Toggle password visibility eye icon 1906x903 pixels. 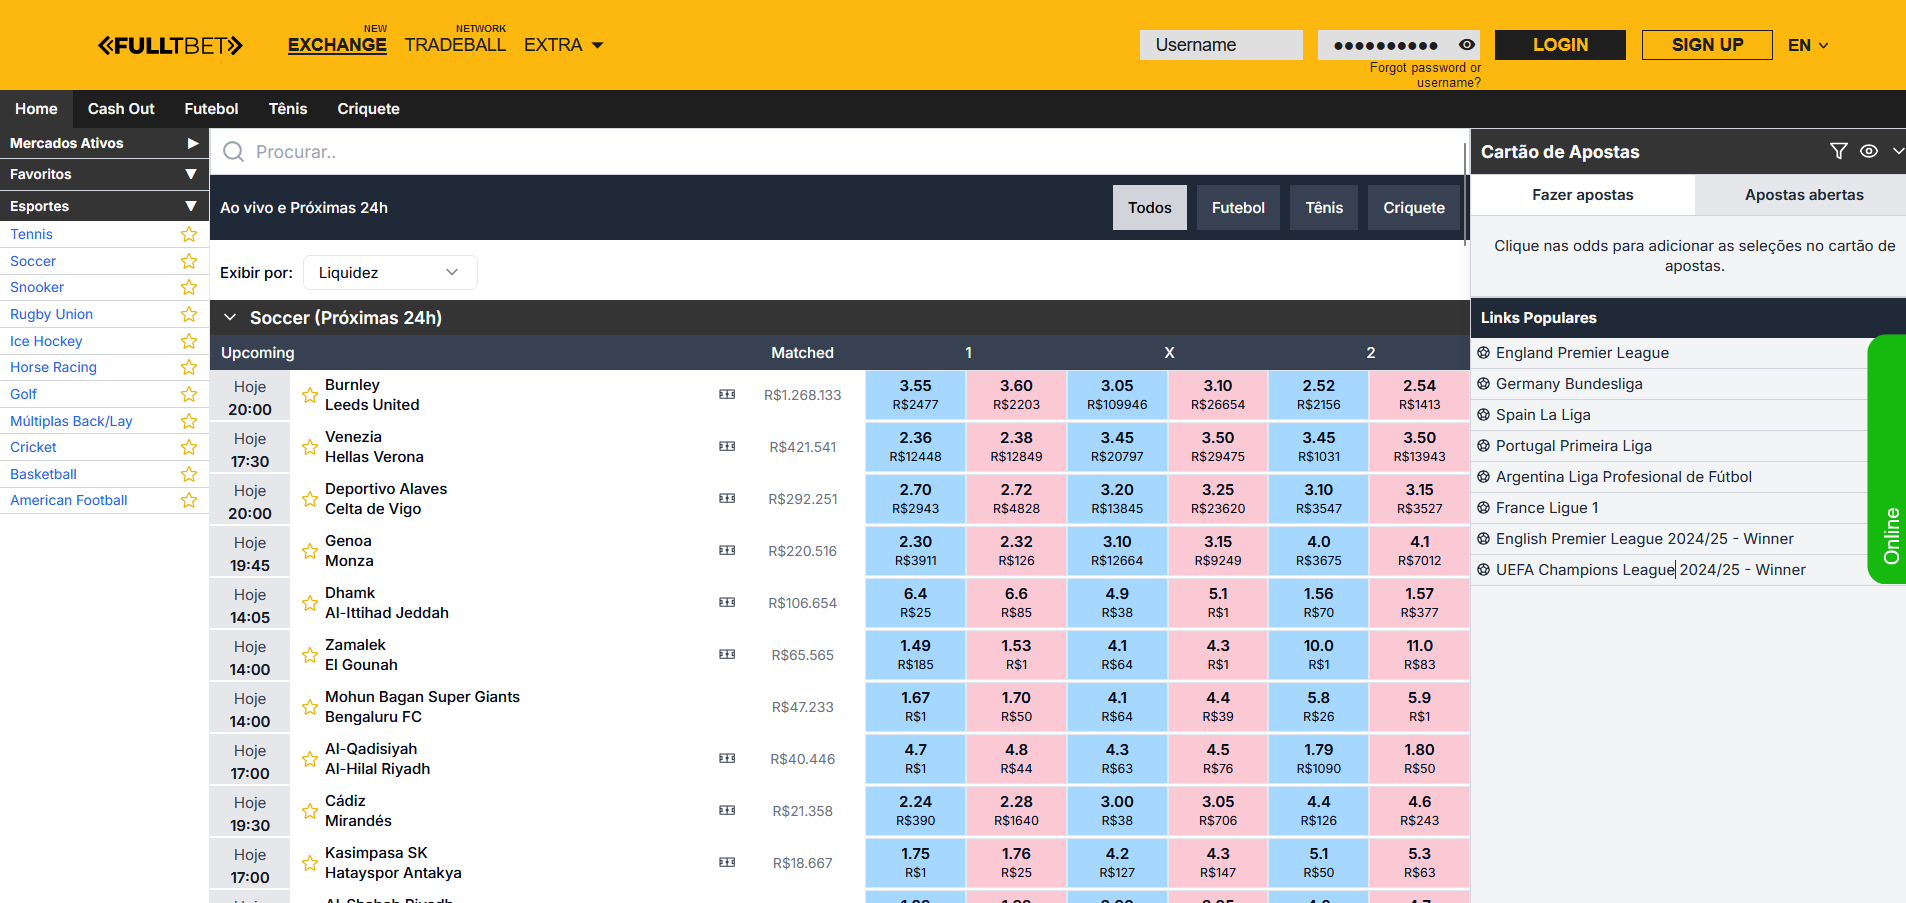pyautogui.click(x=1467, y=45)
